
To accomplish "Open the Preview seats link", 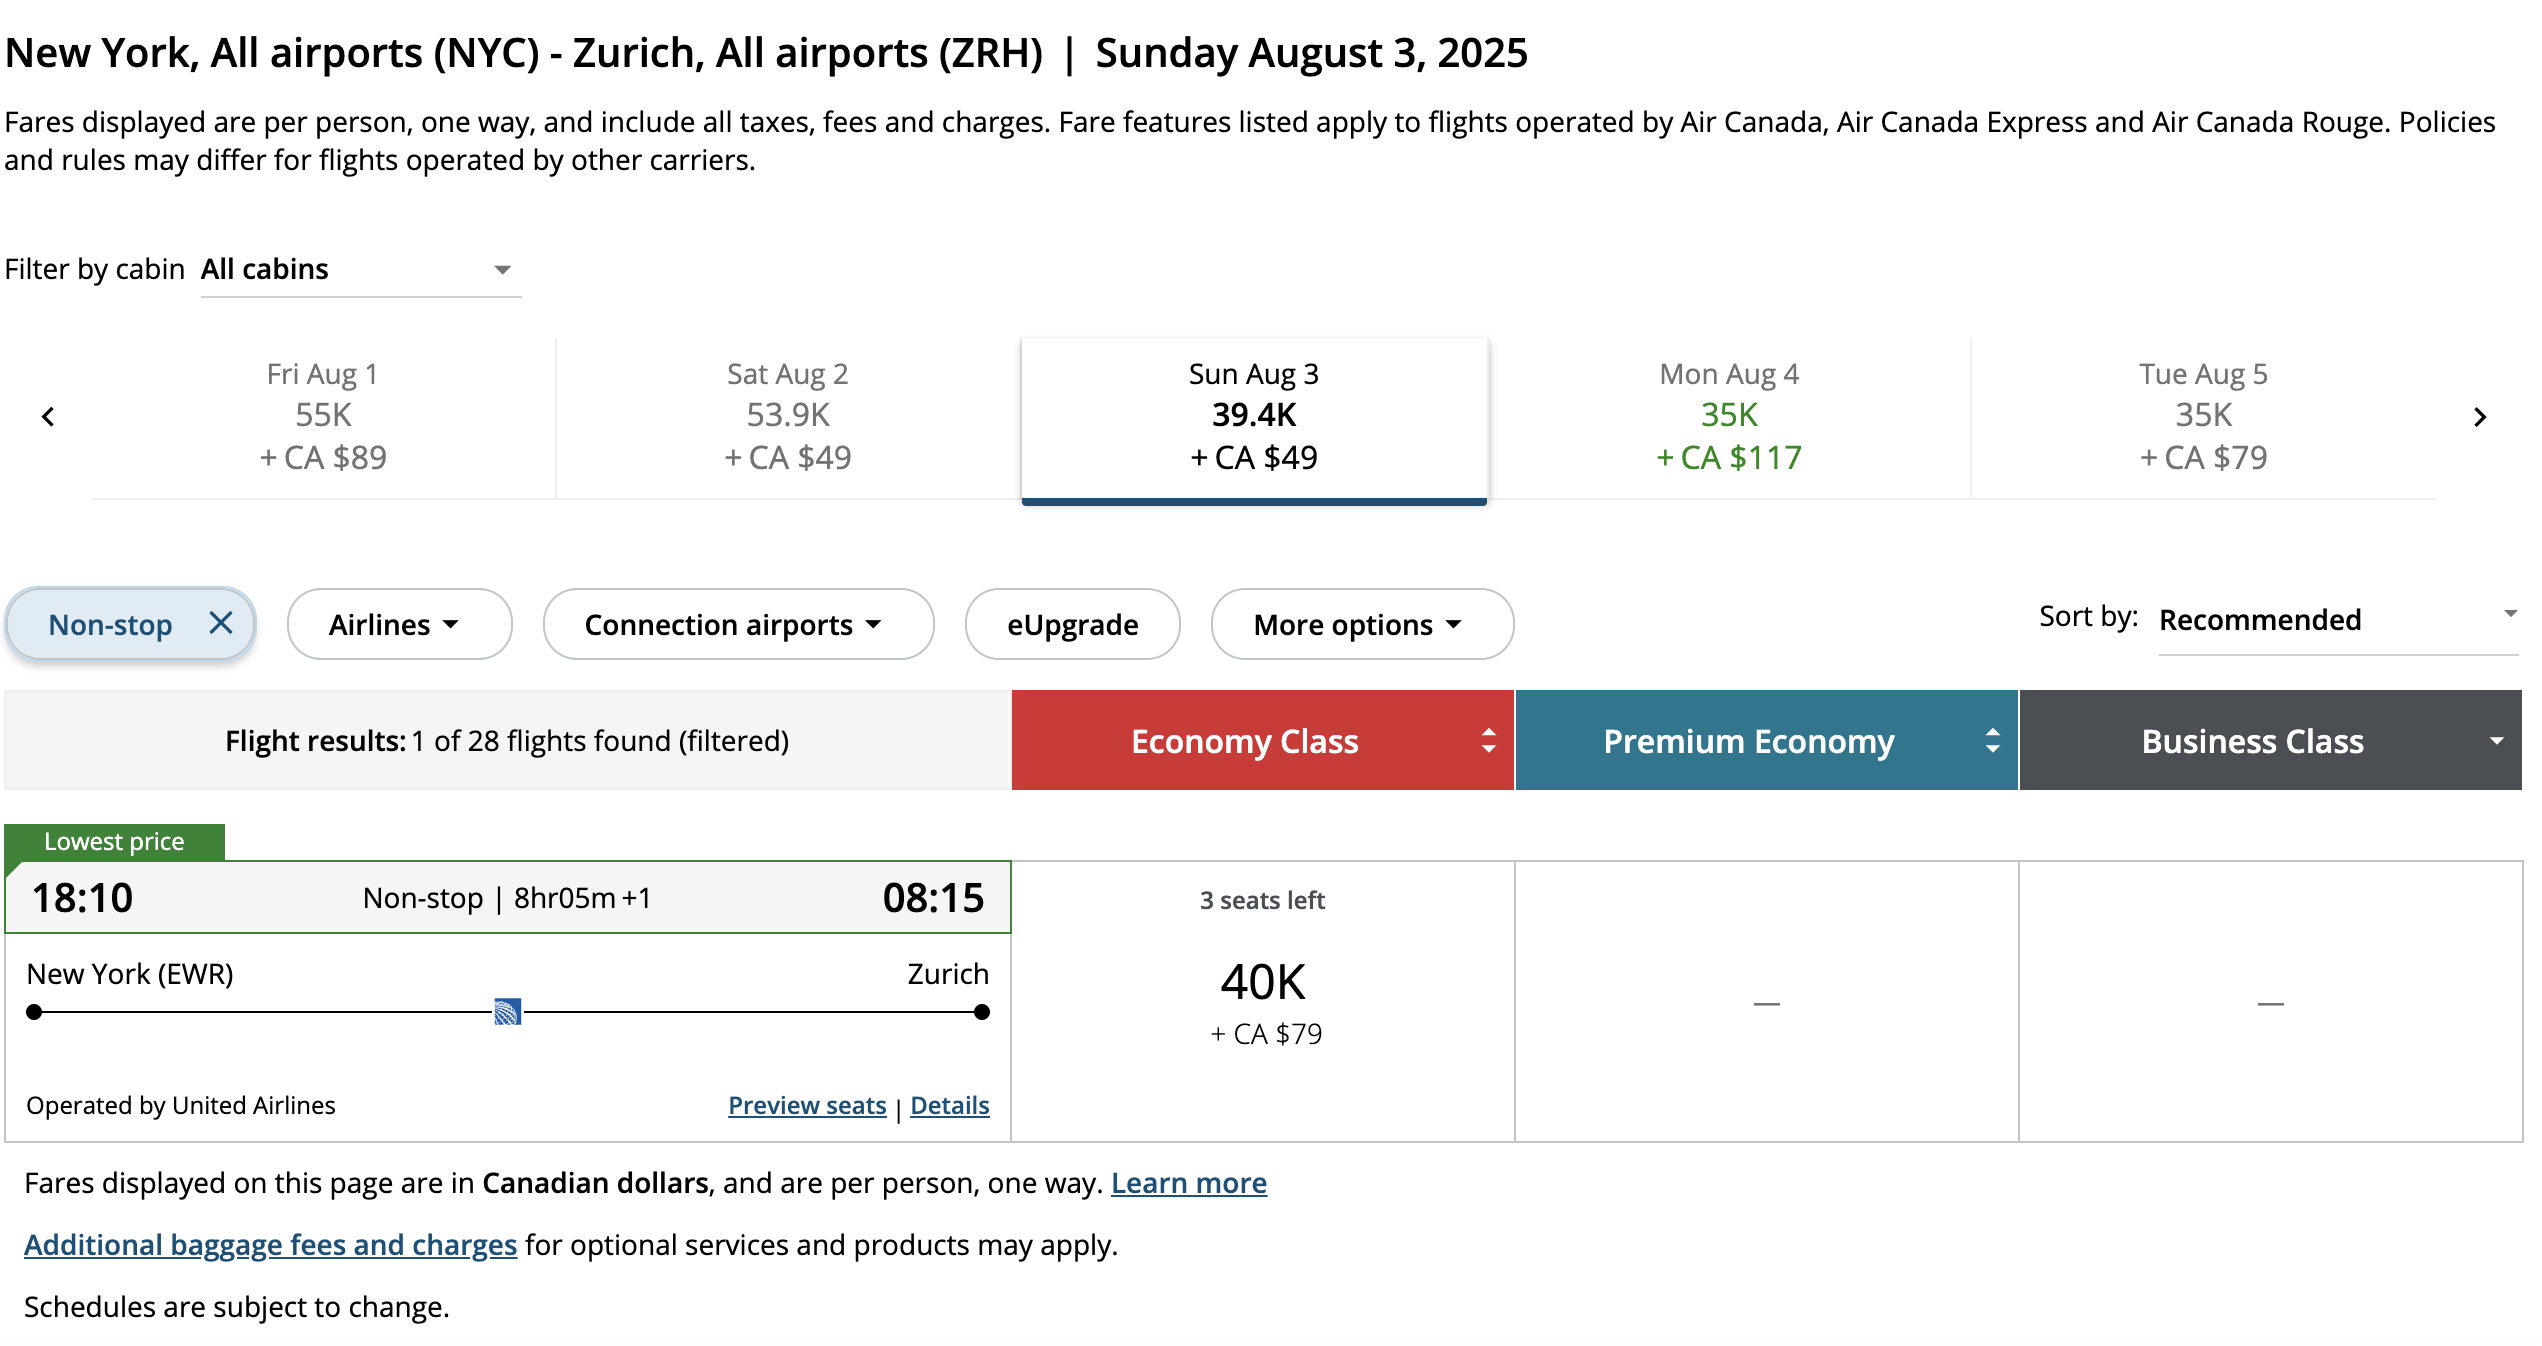I will point(807,1105).
